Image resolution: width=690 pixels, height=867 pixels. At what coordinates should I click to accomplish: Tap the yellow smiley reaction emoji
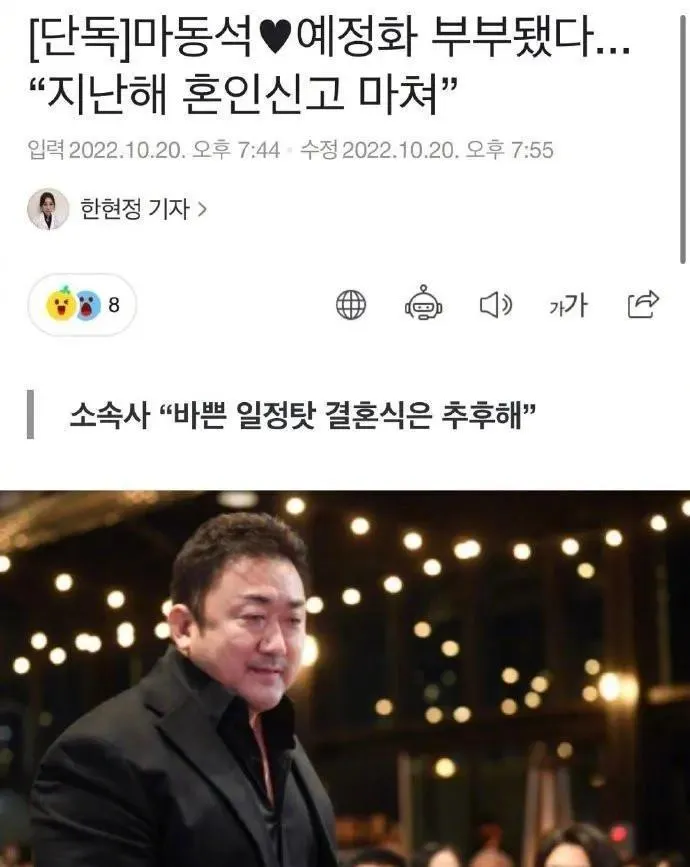[61, 304]
